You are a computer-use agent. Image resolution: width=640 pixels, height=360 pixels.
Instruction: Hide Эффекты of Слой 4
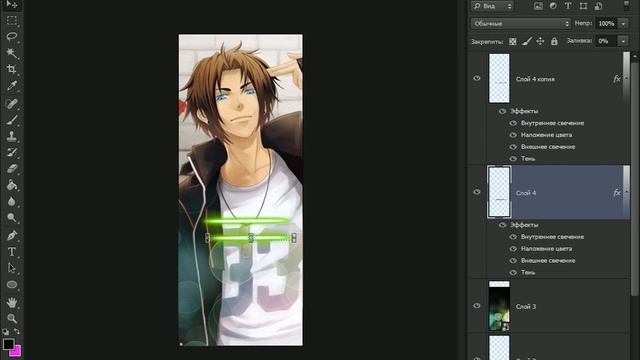point(502,225)
